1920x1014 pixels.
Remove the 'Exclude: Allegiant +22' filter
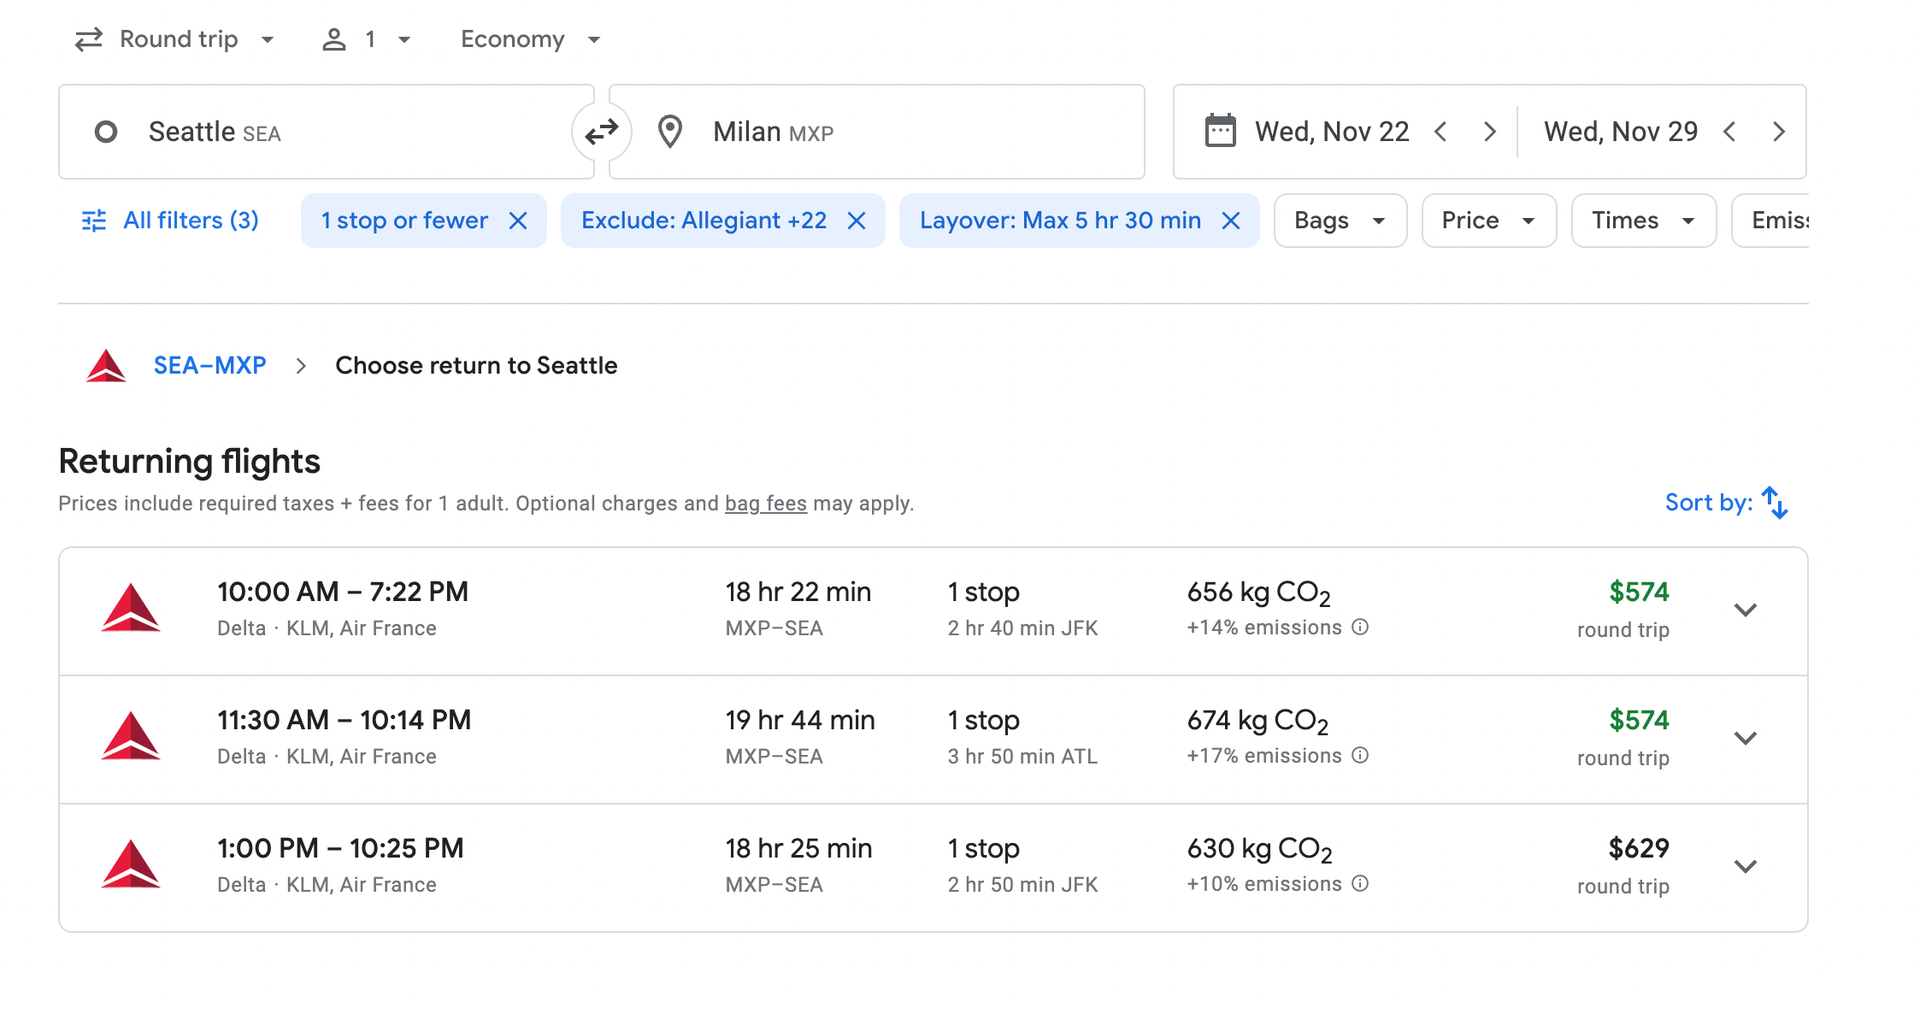tap(857, 220)
